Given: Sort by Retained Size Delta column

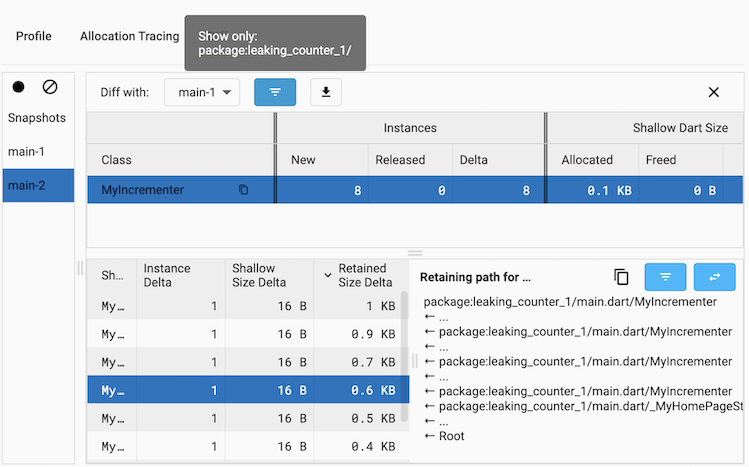Looking at the screenshot, I should coord(361,275).
